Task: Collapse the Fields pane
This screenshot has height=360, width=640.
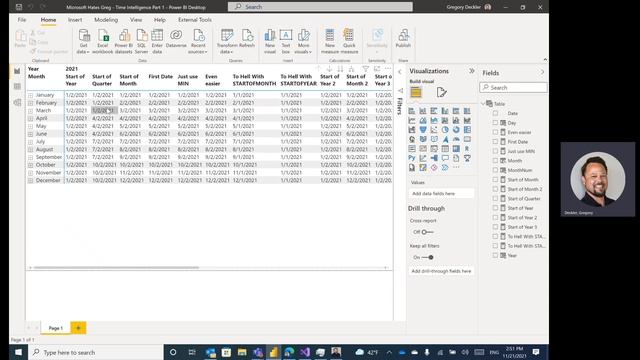Action: (x=542, y=72)
